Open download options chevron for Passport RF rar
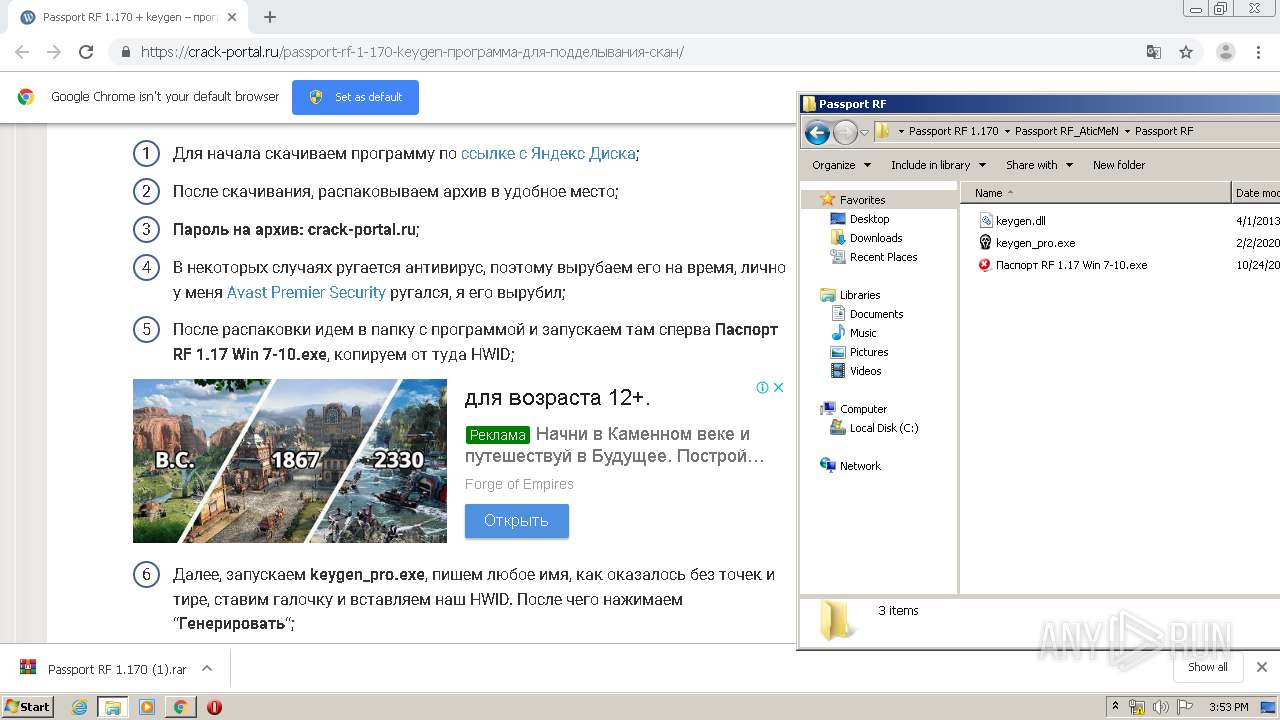Image resolution: width=1280 pixels, height=720 pixels. pyautogui.click(x=207, y=669)
